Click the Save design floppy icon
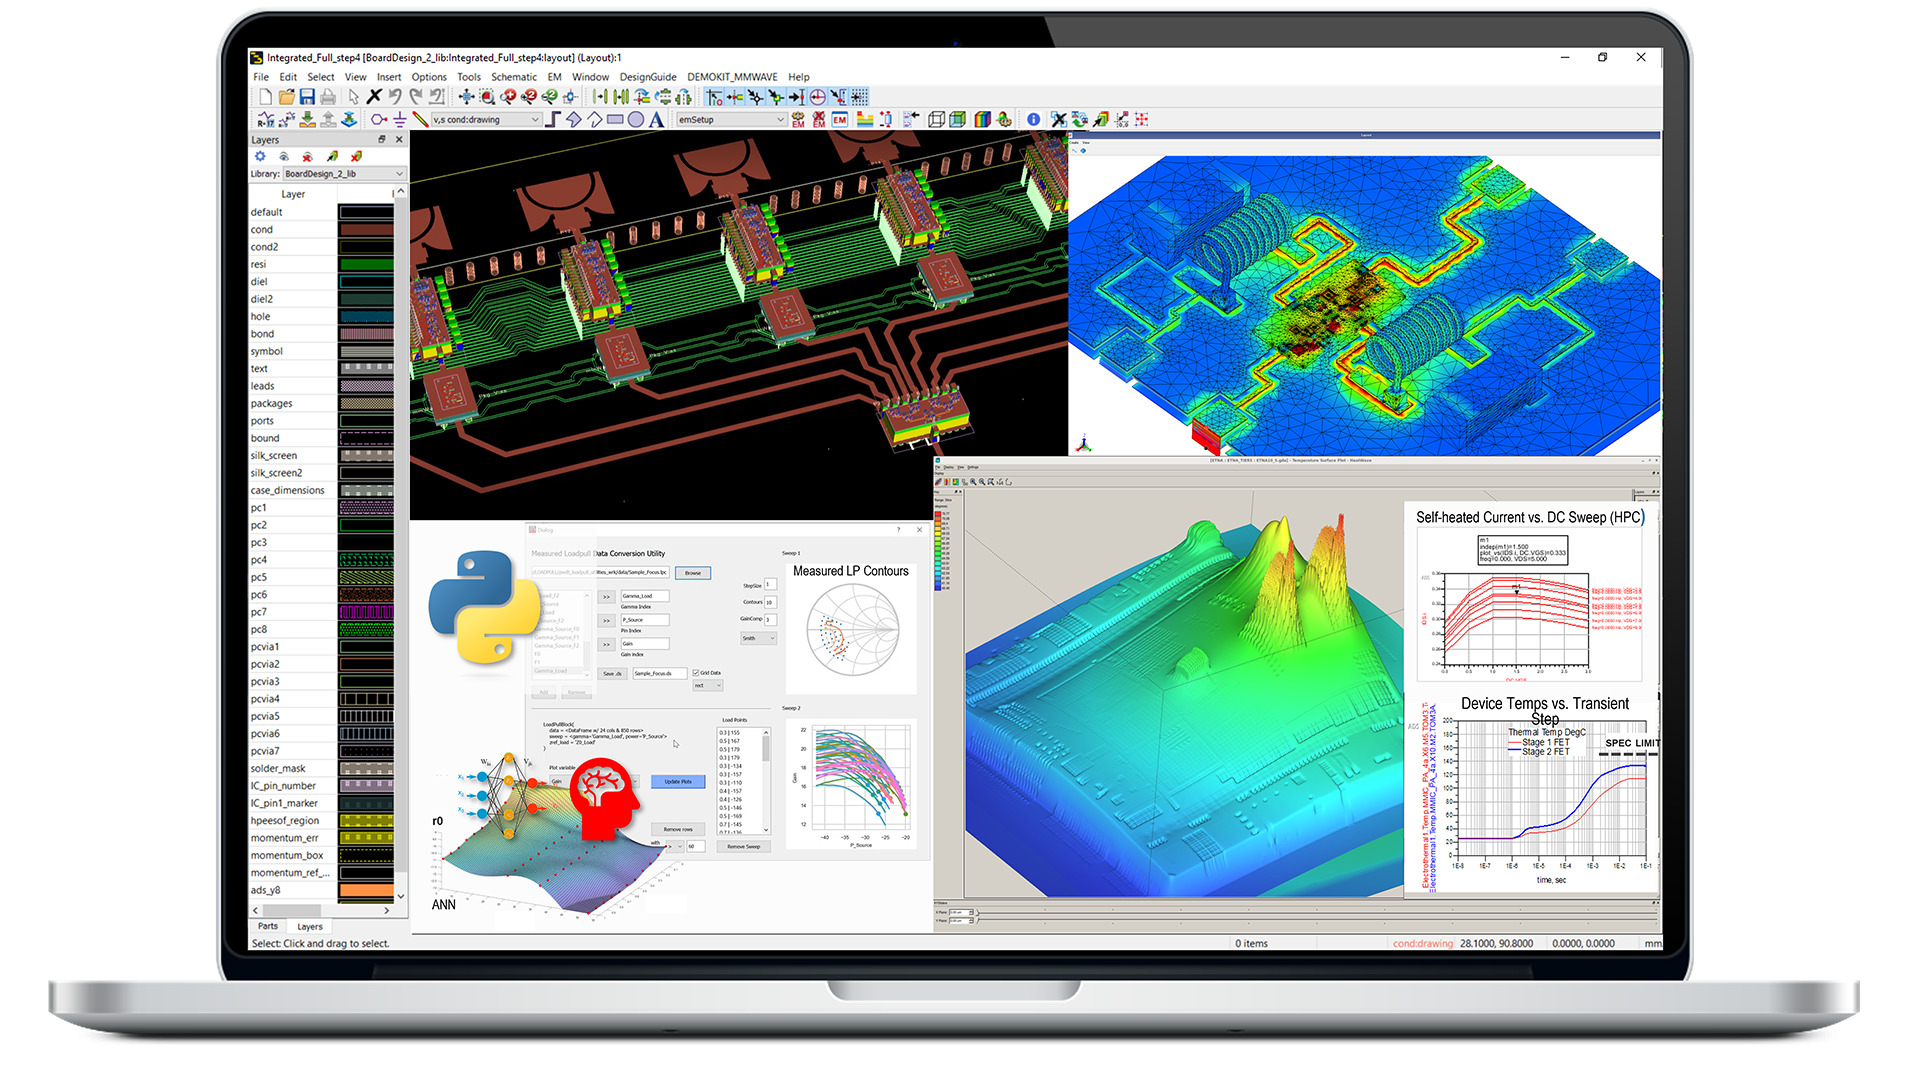This screenshot has height=1065, width=1920. 307,97
